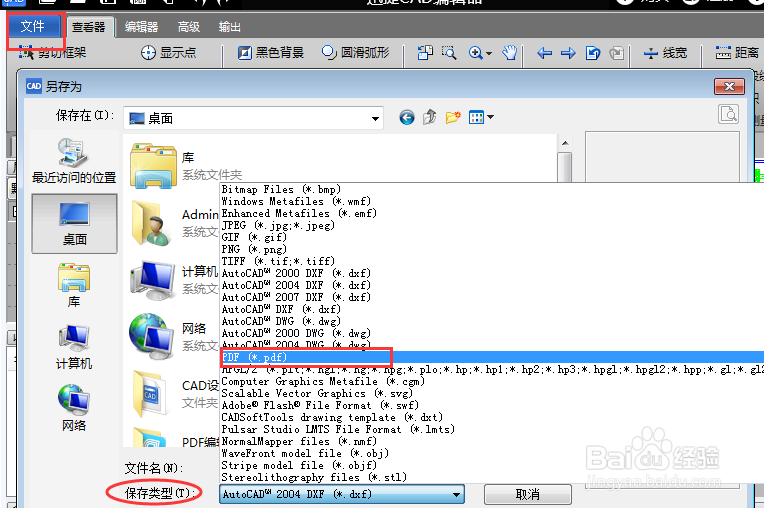Select 网络 in the places bar
This screenshot has height=508, width=764.
74,408
